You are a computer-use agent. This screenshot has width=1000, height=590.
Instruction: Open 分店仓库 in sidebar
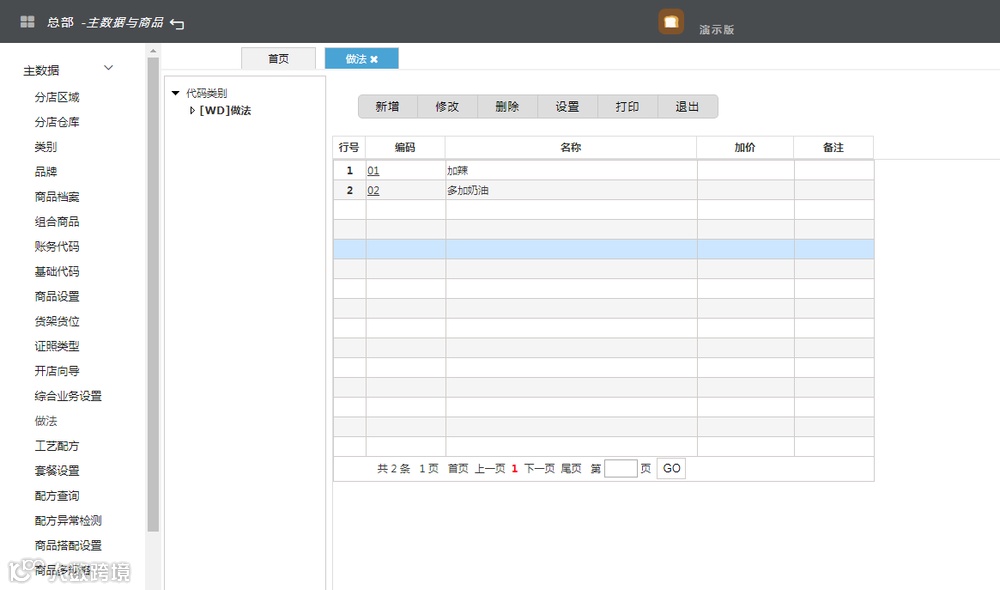[x=57, y=122]
